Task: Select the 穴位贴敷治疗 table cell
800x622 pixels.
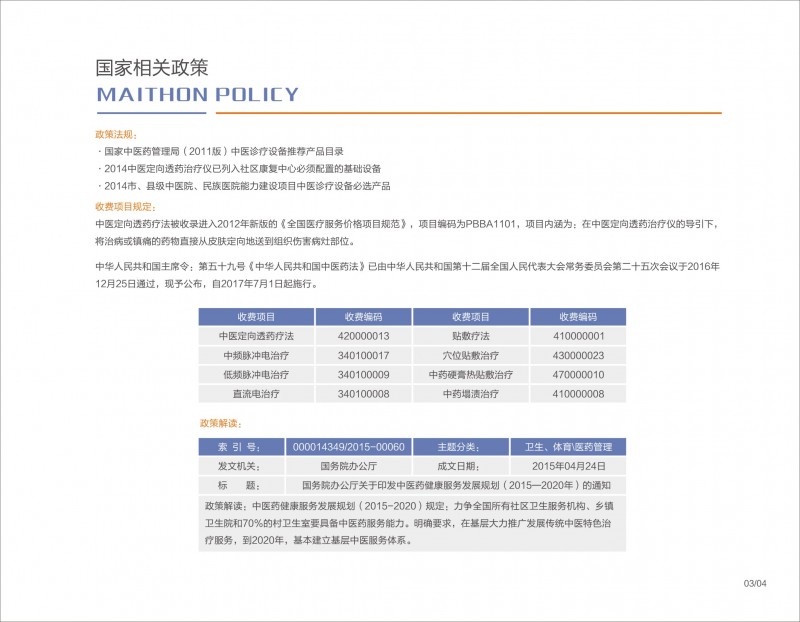Action: pos(470,355)
